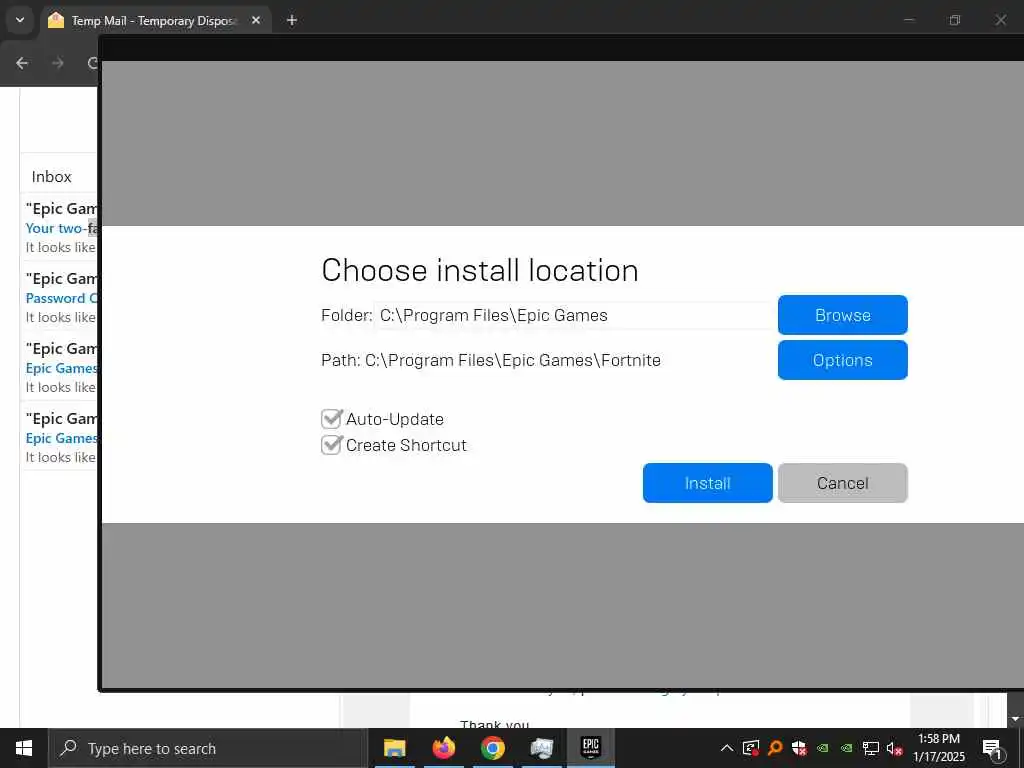Image resolution: width=1024 pixels, height=768 pixels.
Task: Cancel the Fortnite installation dialog
Action: coord(842,483)
